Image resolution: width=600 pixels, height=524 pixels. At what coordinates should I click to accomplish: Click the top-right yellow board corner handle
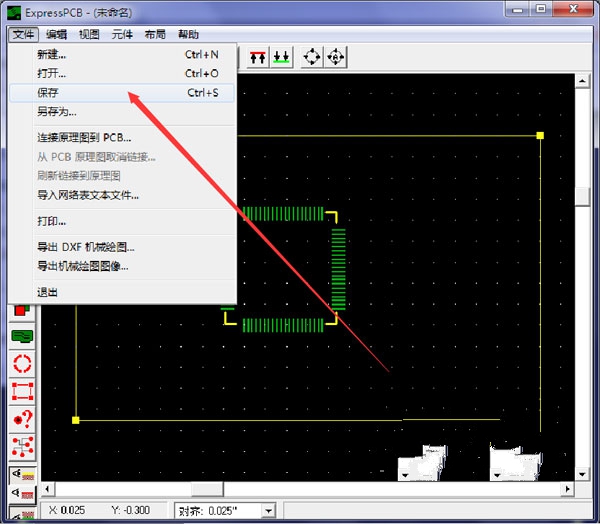[540, 135]
